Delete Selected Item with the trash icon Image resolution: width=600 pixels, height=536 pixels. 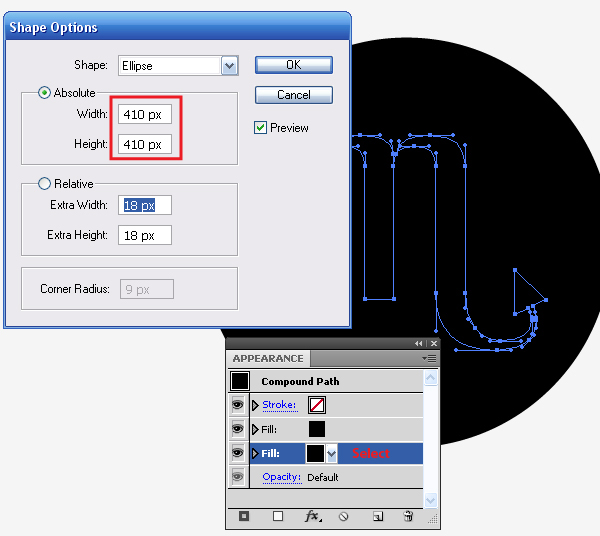point(408,516)
